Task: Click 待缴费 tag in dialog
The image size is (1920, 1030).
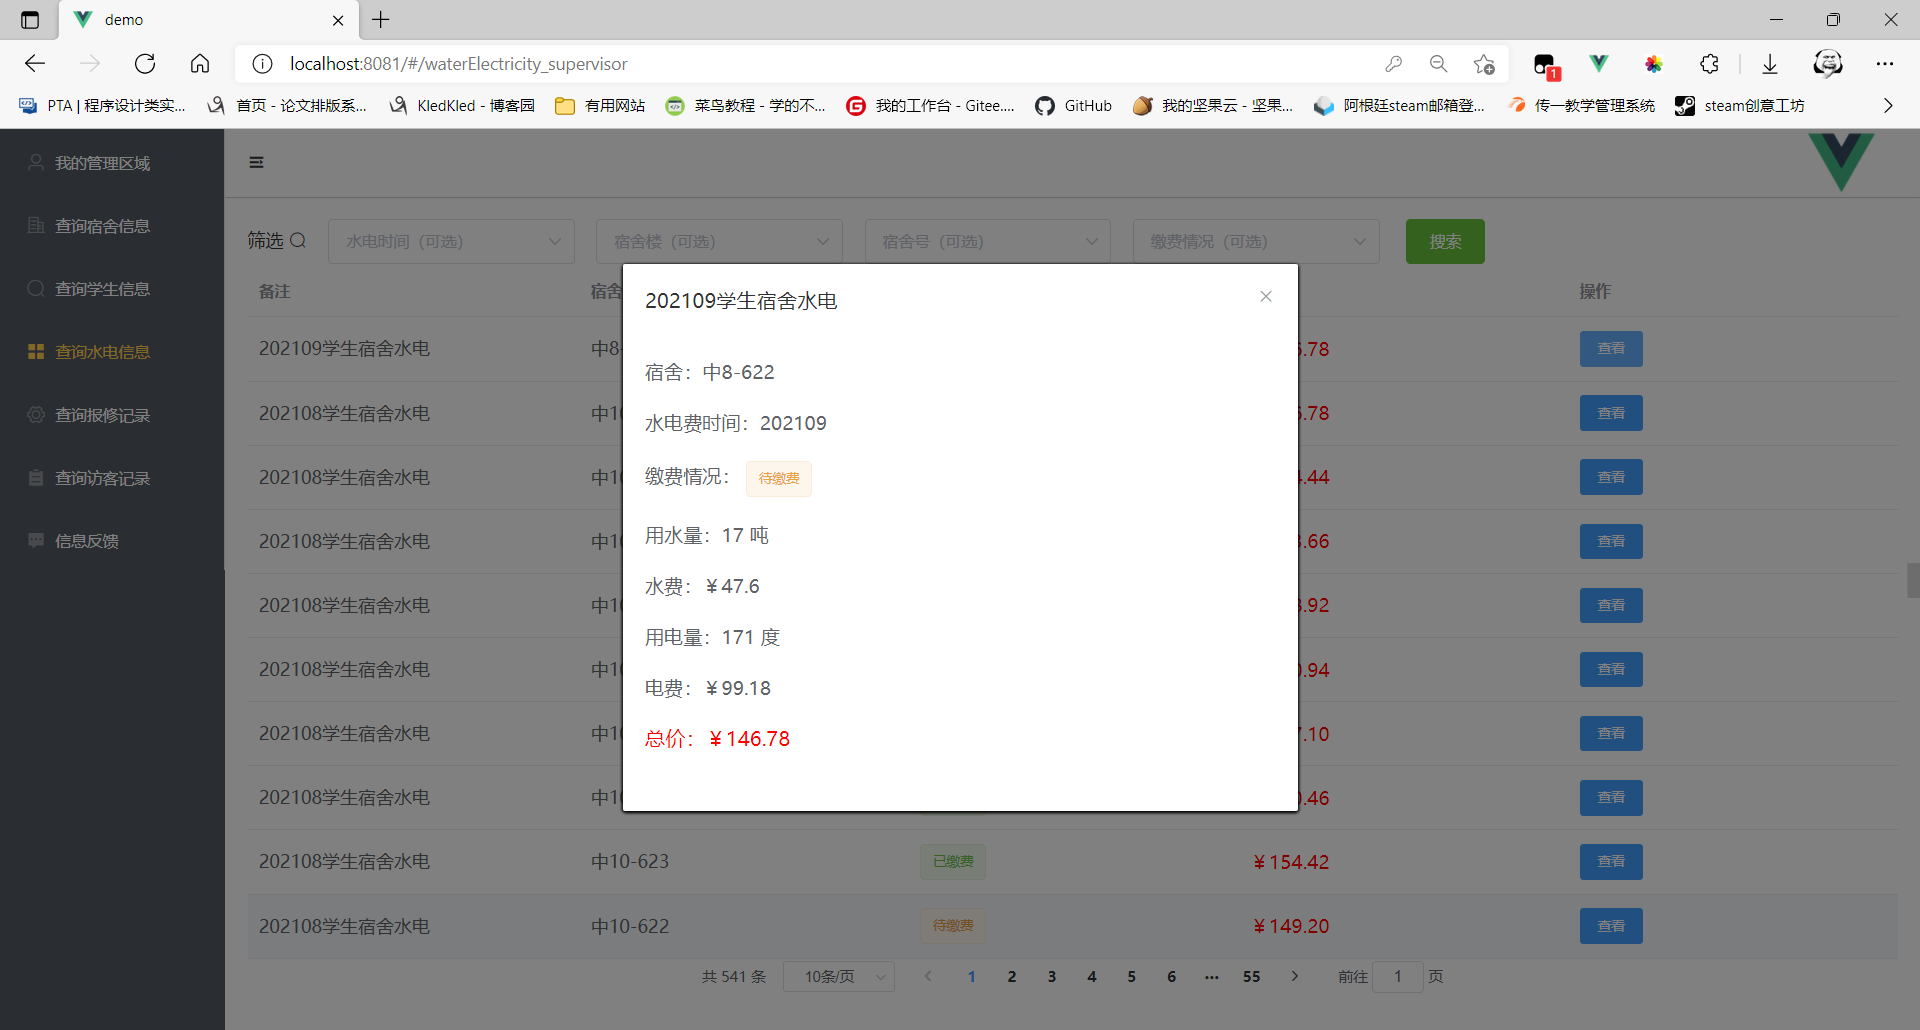Action: (x=779, y=478)
